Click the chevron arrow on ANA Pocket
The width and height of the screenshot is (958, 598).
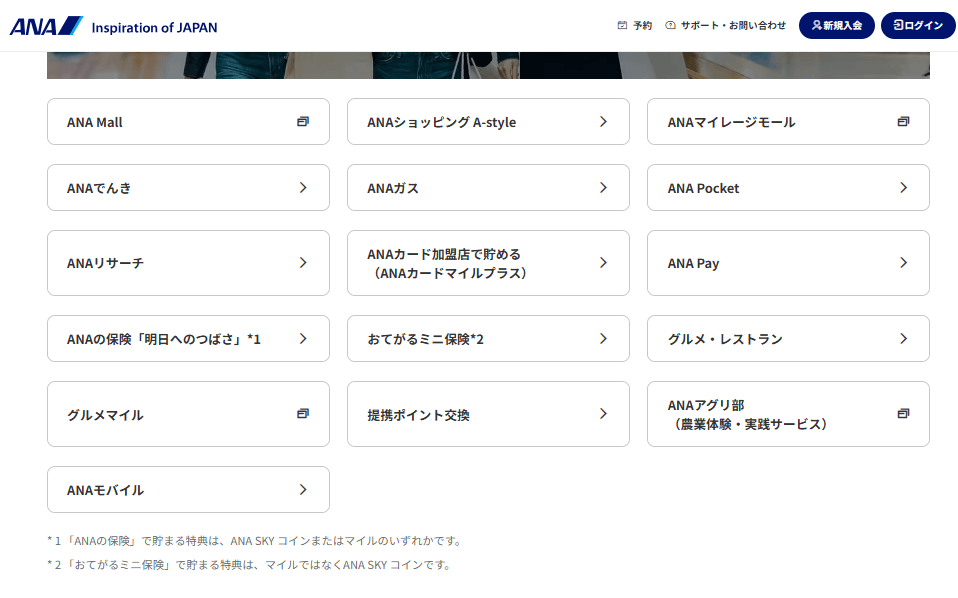(904, 188)
